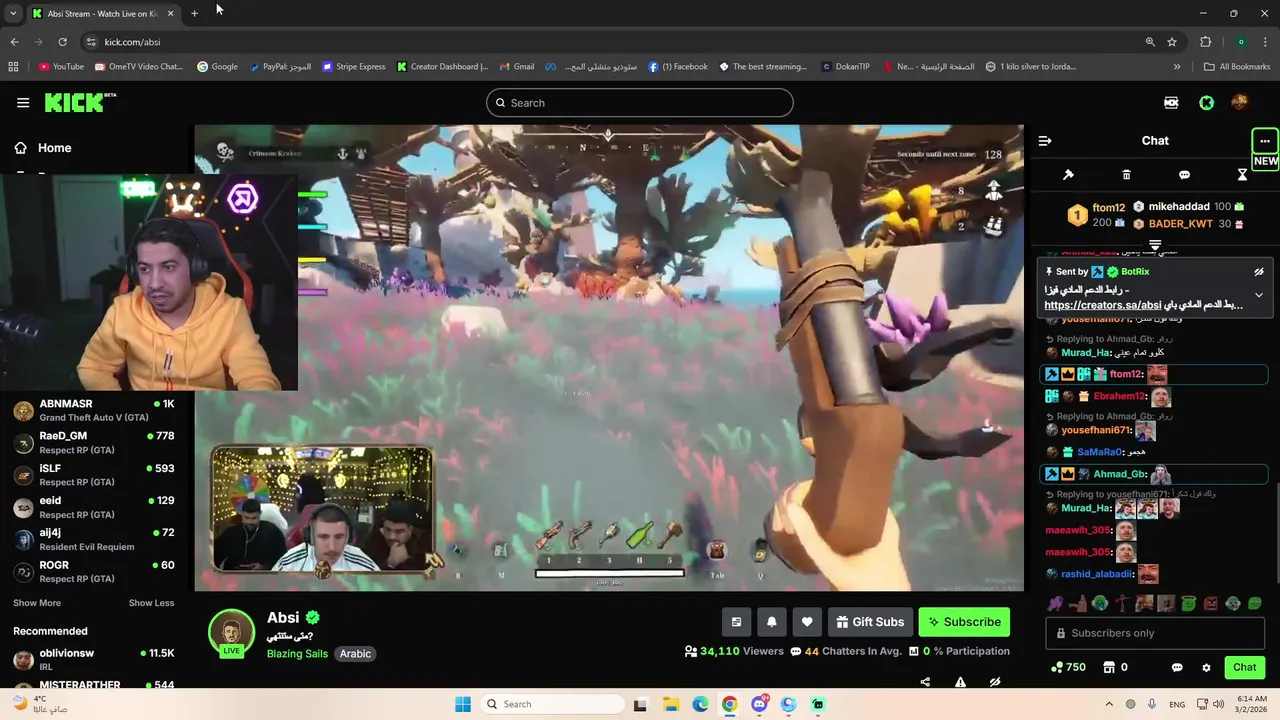Click the Gift Subs button
This screenshot has height=720, width=1280.
869,622
